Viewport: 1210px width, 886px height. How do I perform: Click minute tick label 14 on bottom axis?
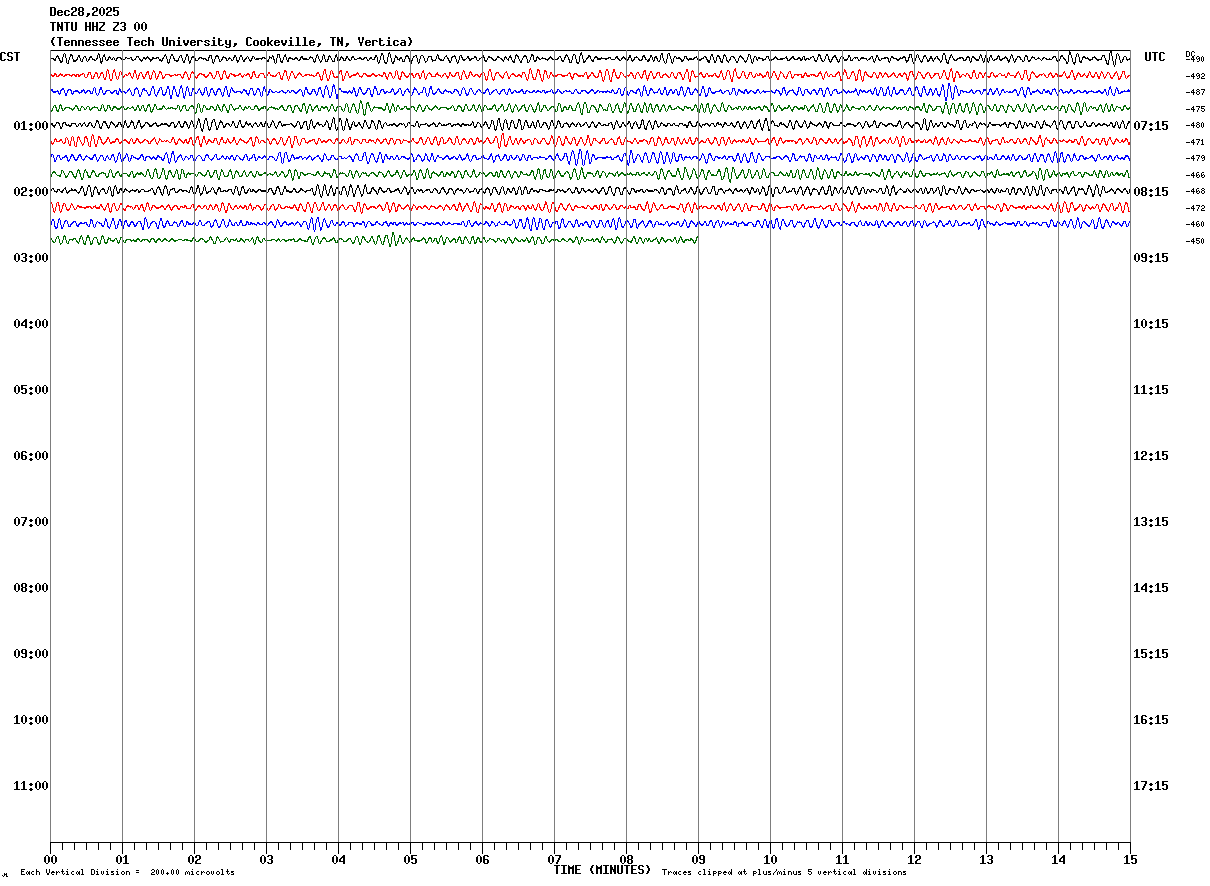[x=1058, y=860]
